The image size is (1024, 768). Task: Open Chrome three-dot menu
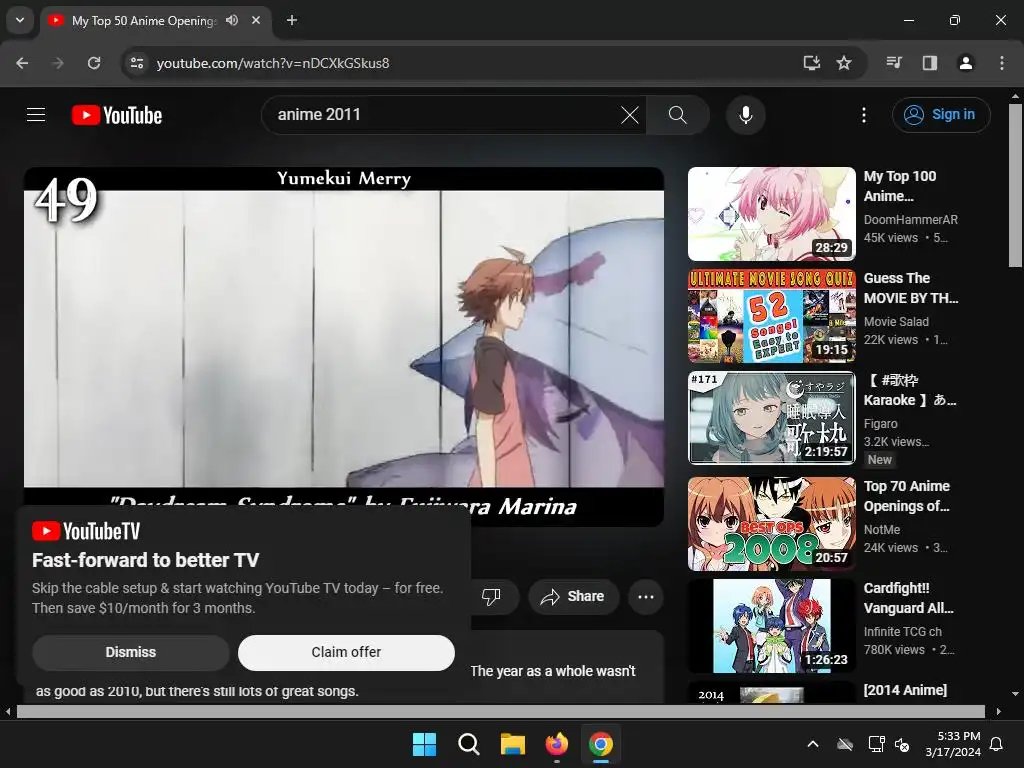click(1002, 63)
